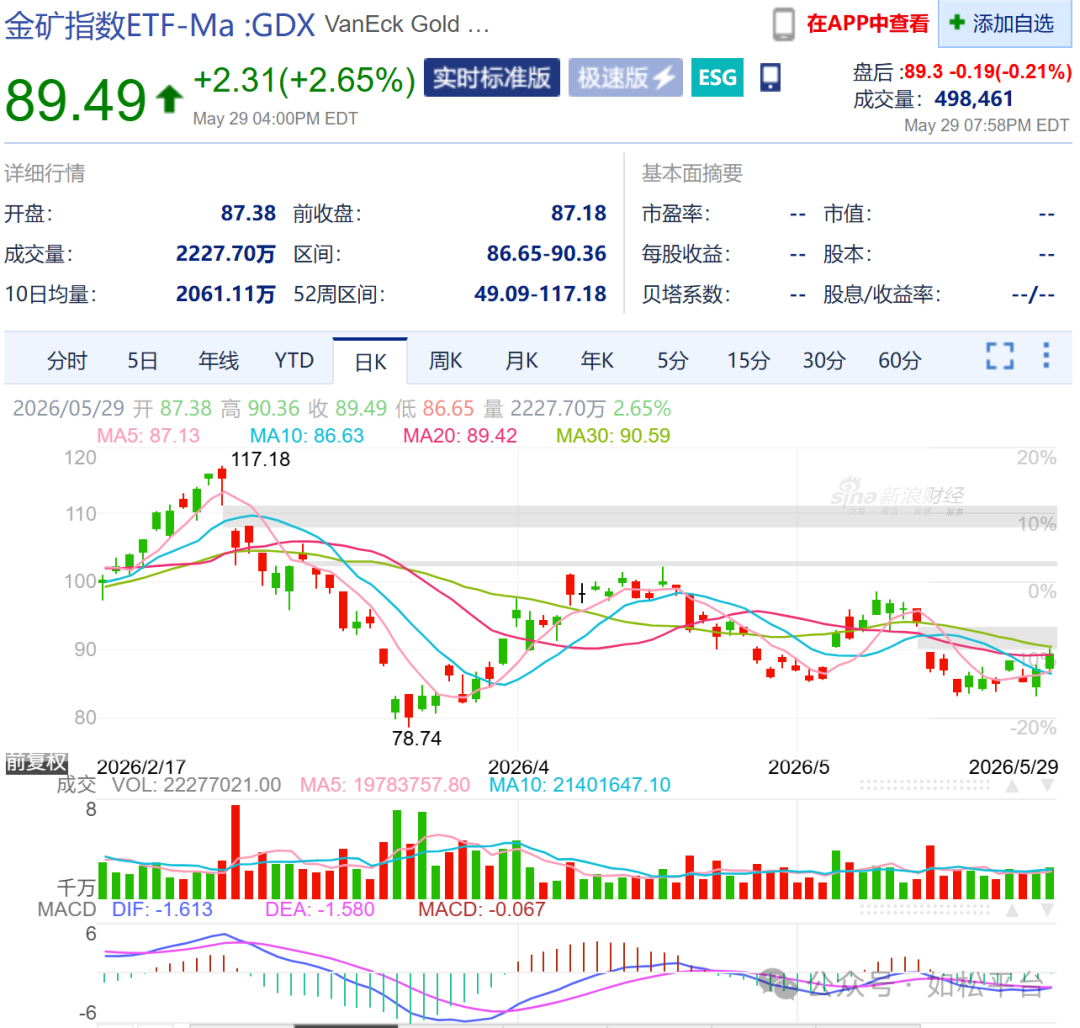This screenshot has height=1028, width=1080.
Task: Click the chart range scrollbar thumb at bottom
Action: pyautogui.click(x=346, y=1025)
